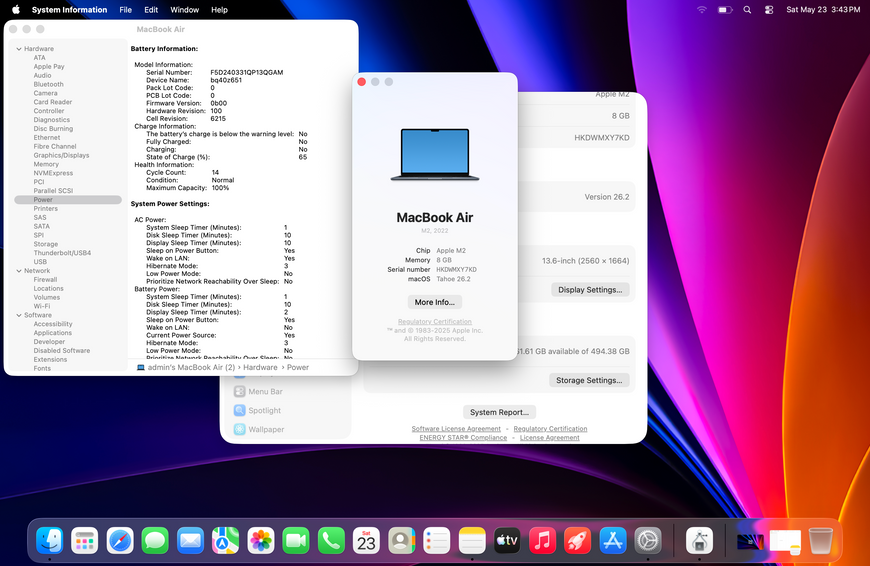
Task: Launch Safari from the Dock
Action: pos(120,540)
